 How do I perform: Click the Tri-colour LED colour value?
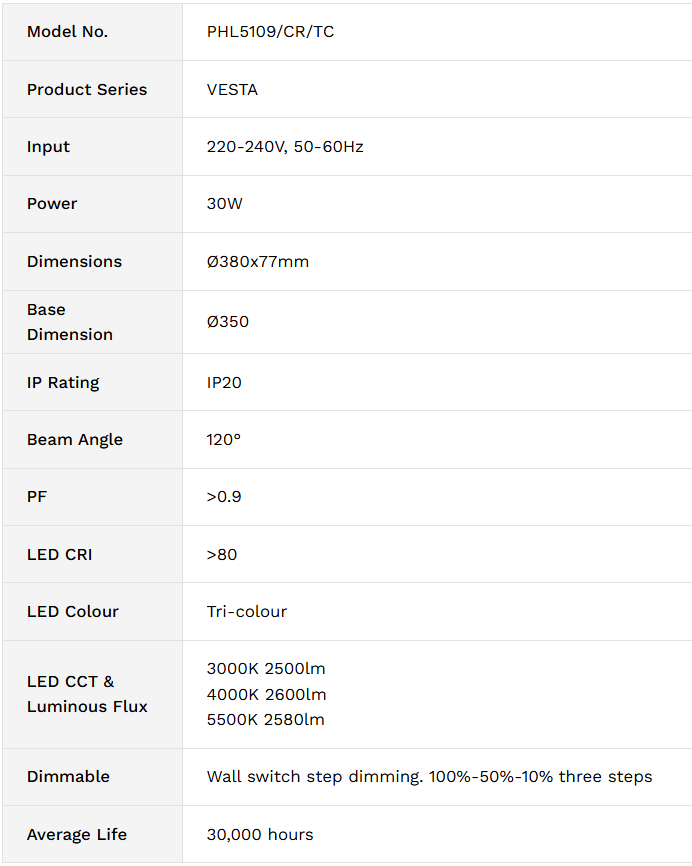pyautogui.click(x=247, y=612)
